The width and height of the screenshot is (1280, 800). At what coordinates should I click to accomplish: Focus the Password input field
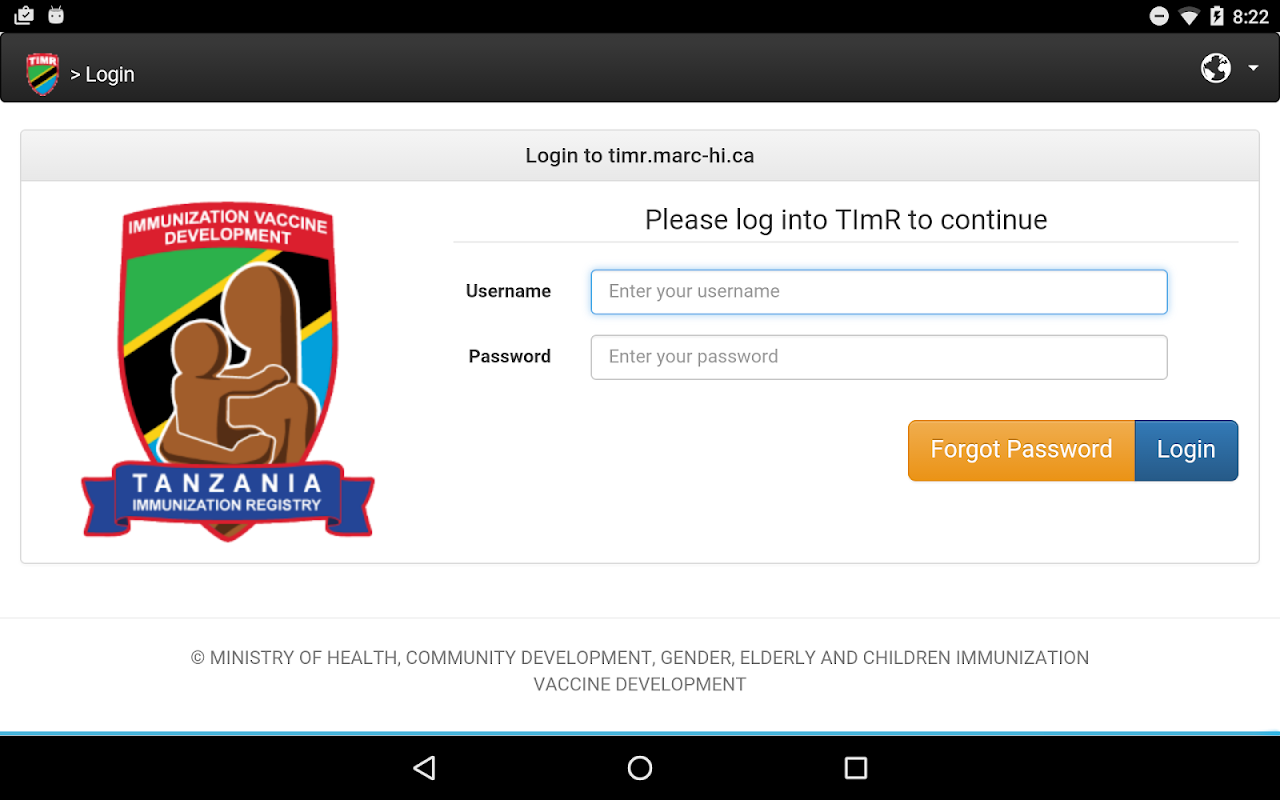(x=879, y=357)
